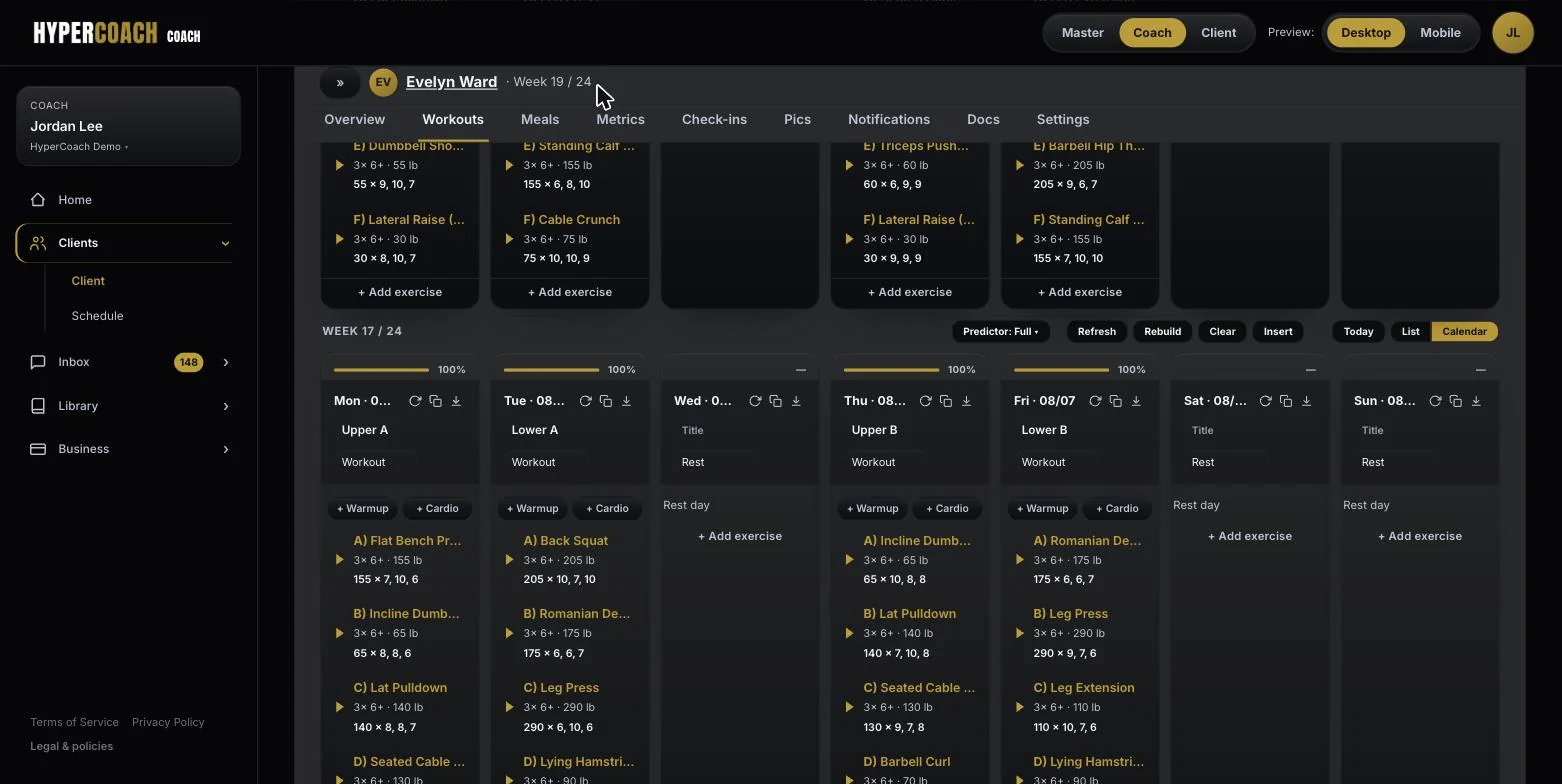Click the Wednesday refresh icon
The height and width of the screenshot is (784, 1562).
pyautogui.click(x=755, y=401)
